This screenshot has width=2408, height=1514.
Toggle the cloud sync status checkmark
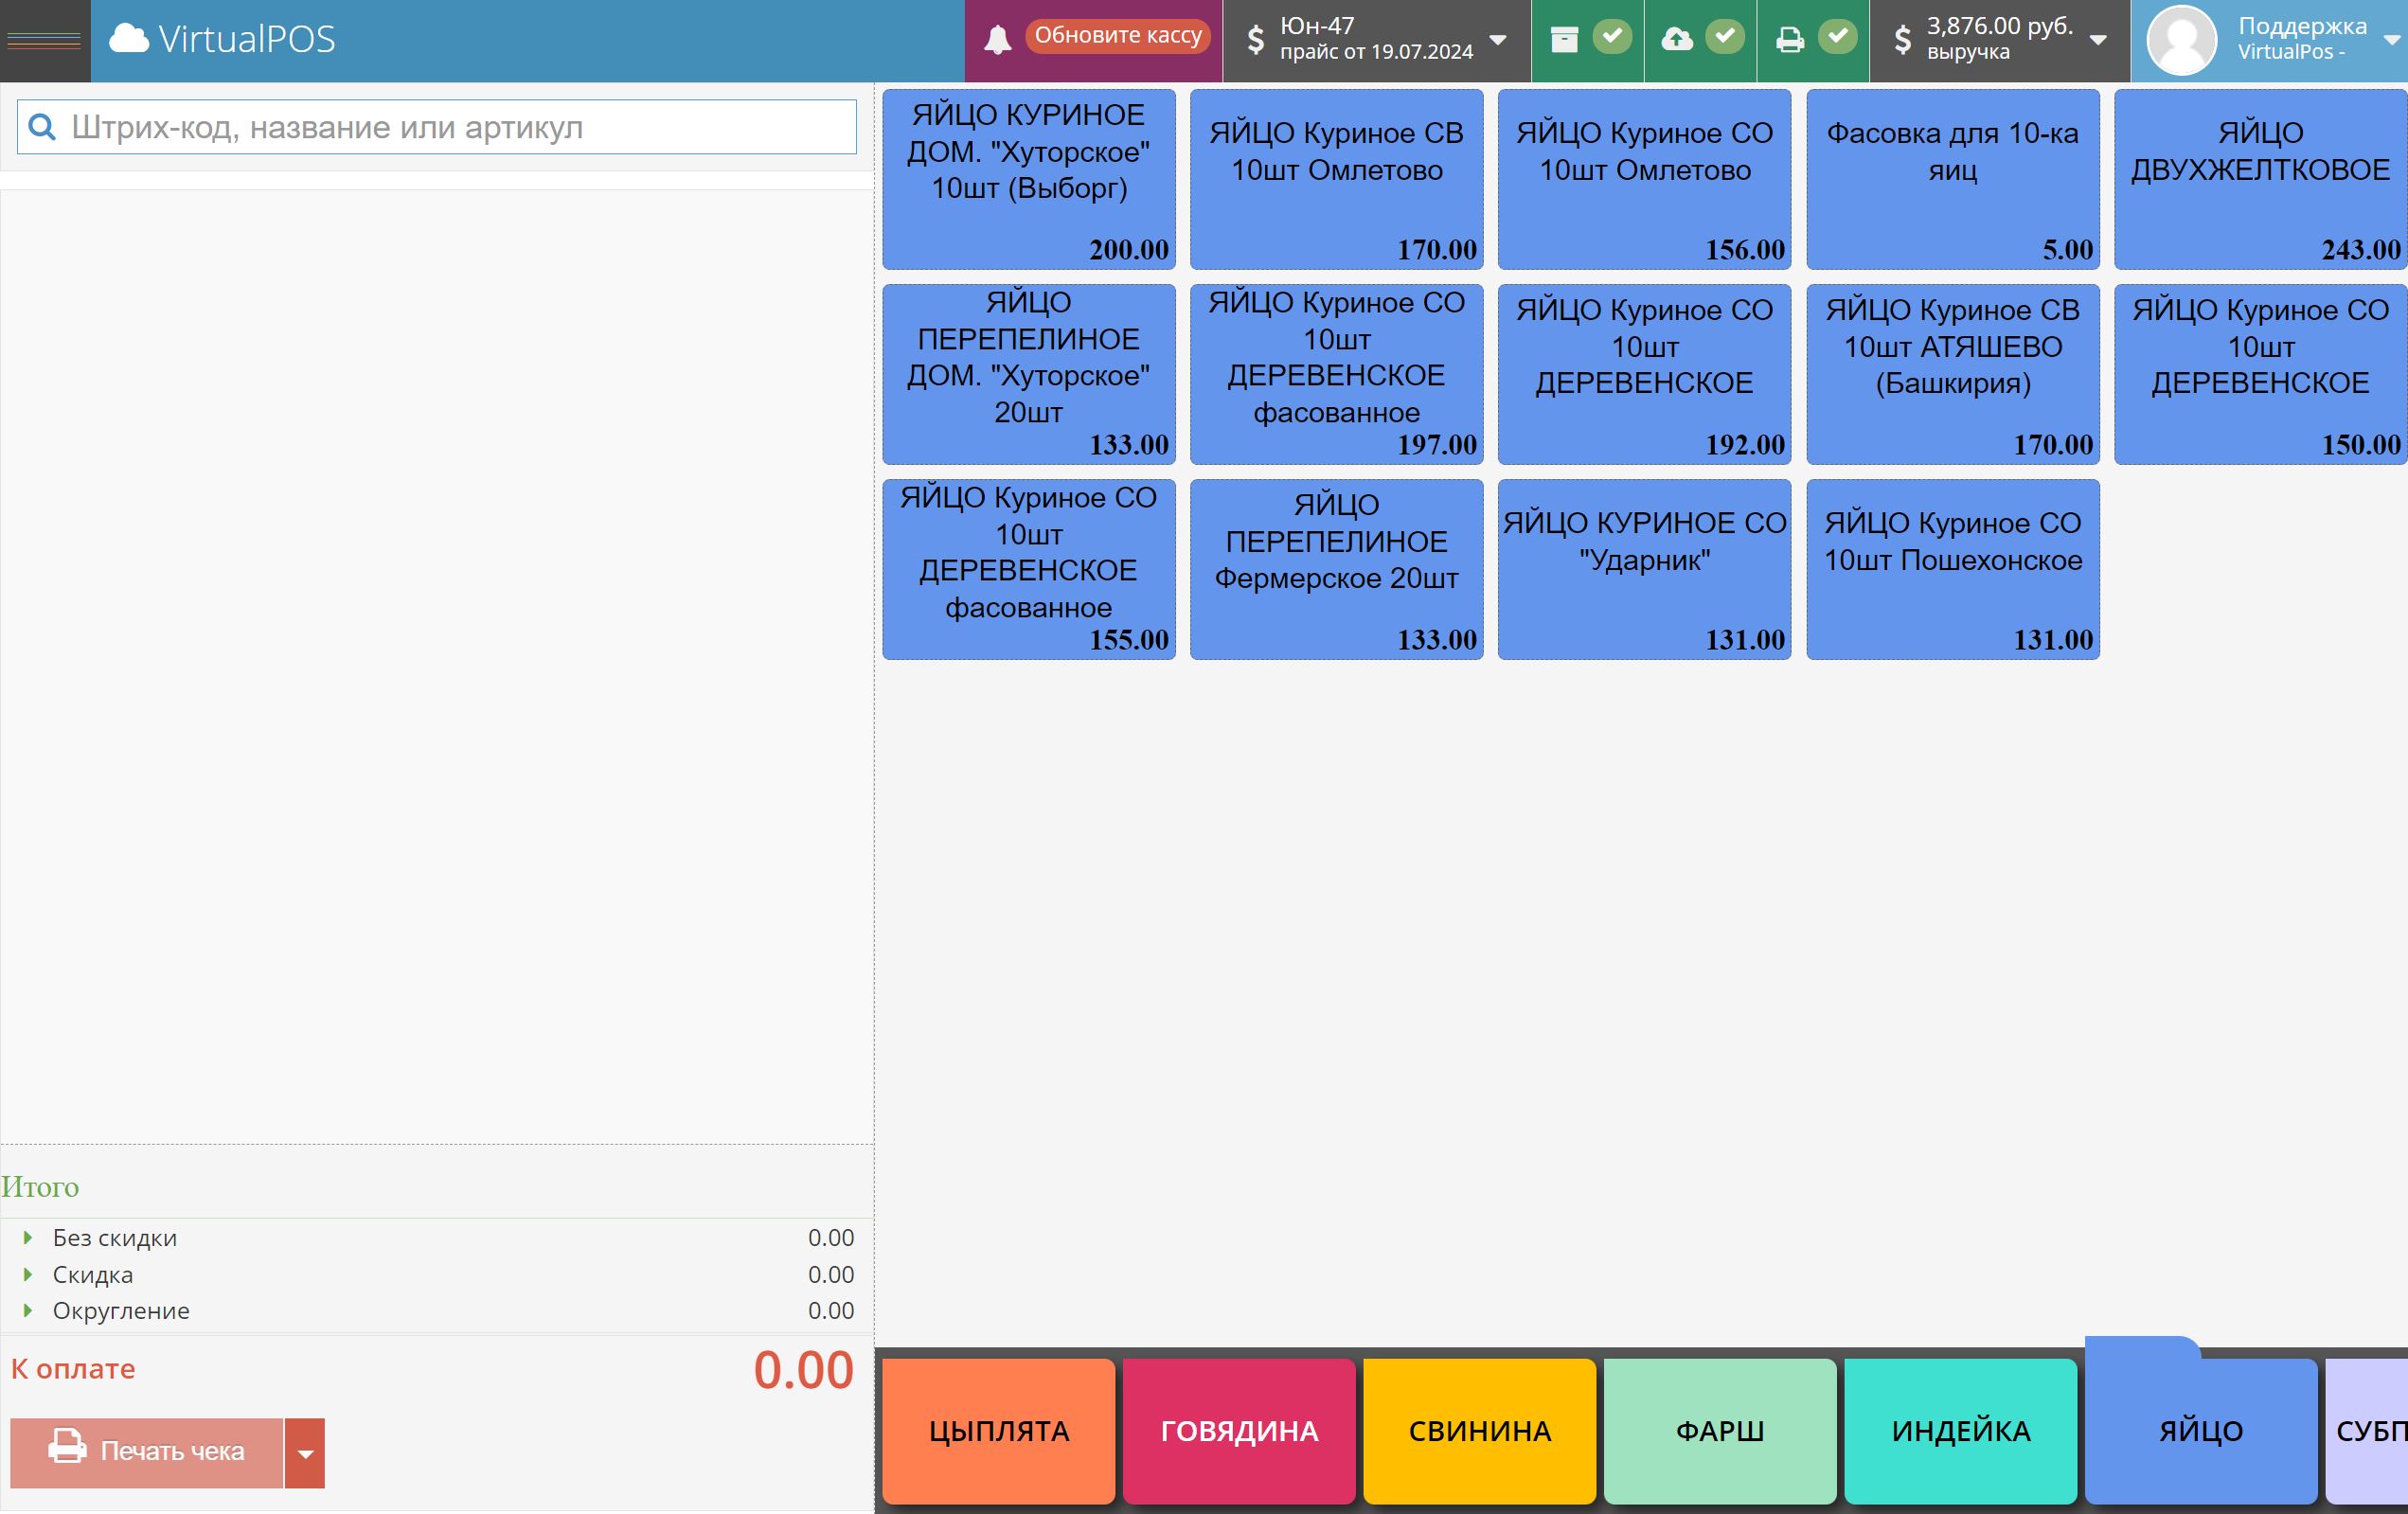(x=1725, y=36)
